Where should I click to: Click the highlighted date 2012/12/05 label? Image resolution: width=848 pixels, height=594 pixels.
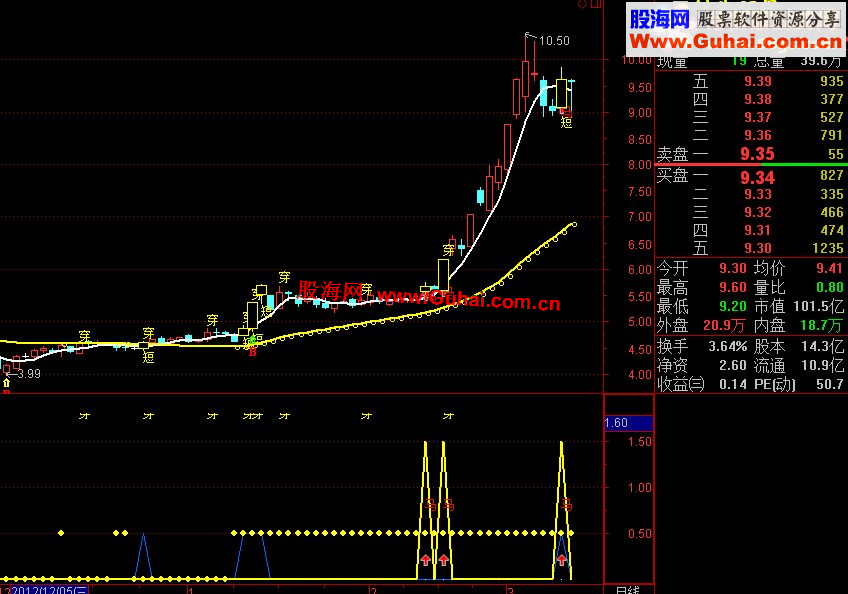click(x=49, y=590)
